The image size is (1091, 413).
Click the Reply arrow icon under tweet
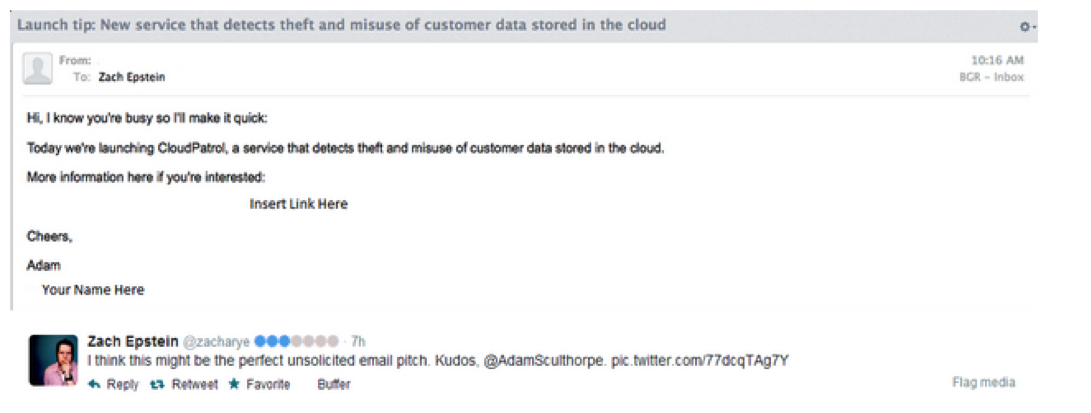tap(95, 384)
